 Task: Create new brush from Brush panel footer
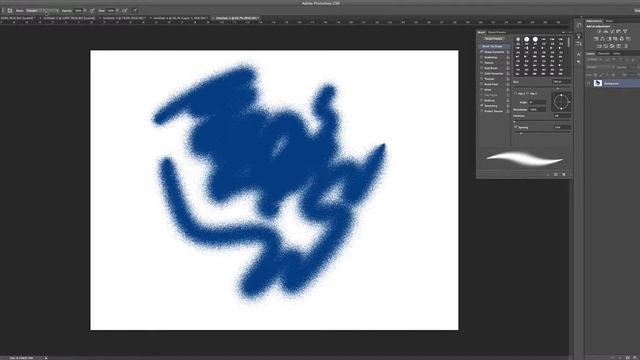pyautogui.click(x=564, y=174)
